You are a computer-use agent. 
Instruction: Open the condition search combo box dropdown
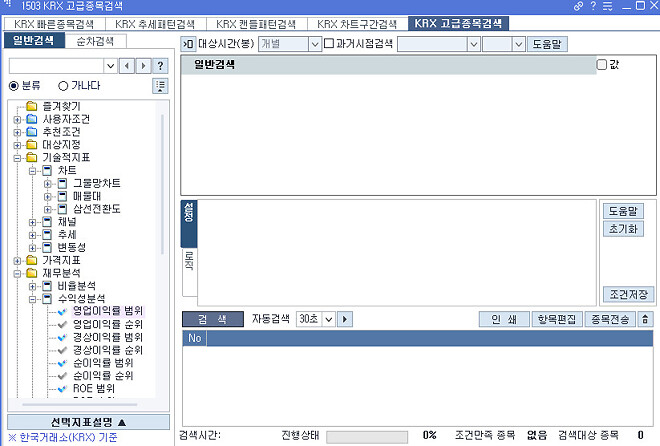tap(110, 66)
